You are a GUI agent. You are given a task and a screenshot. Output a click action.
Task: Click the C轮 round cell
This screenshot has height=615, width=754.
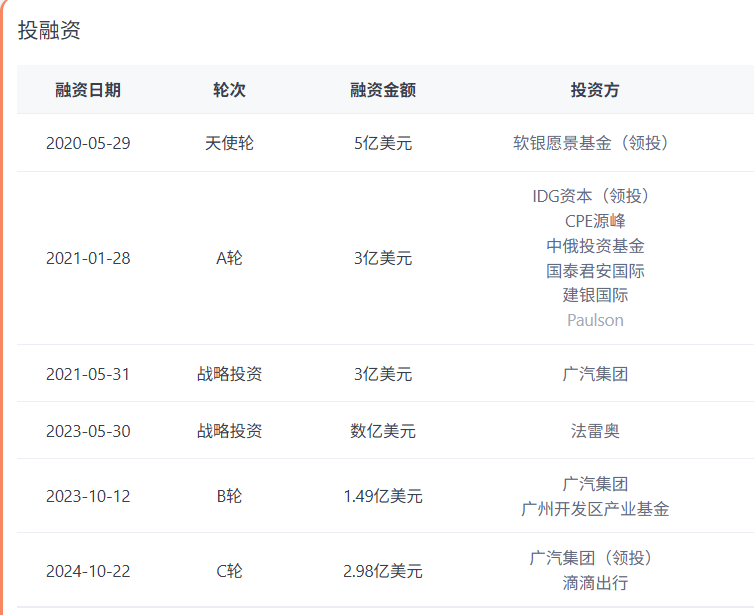pyautogui.click(x=229, y=571)
